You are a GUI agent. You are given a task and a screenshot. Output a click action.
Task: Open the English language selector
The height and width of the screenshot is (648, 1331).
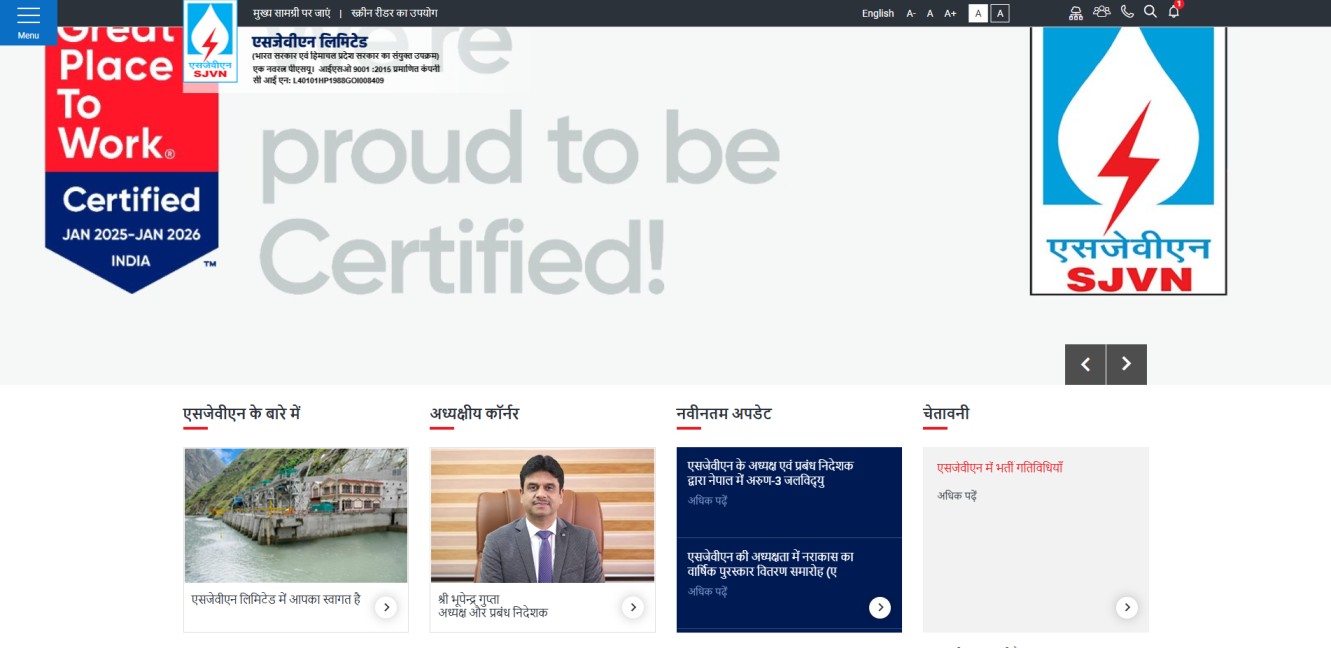tap(877, 13)
